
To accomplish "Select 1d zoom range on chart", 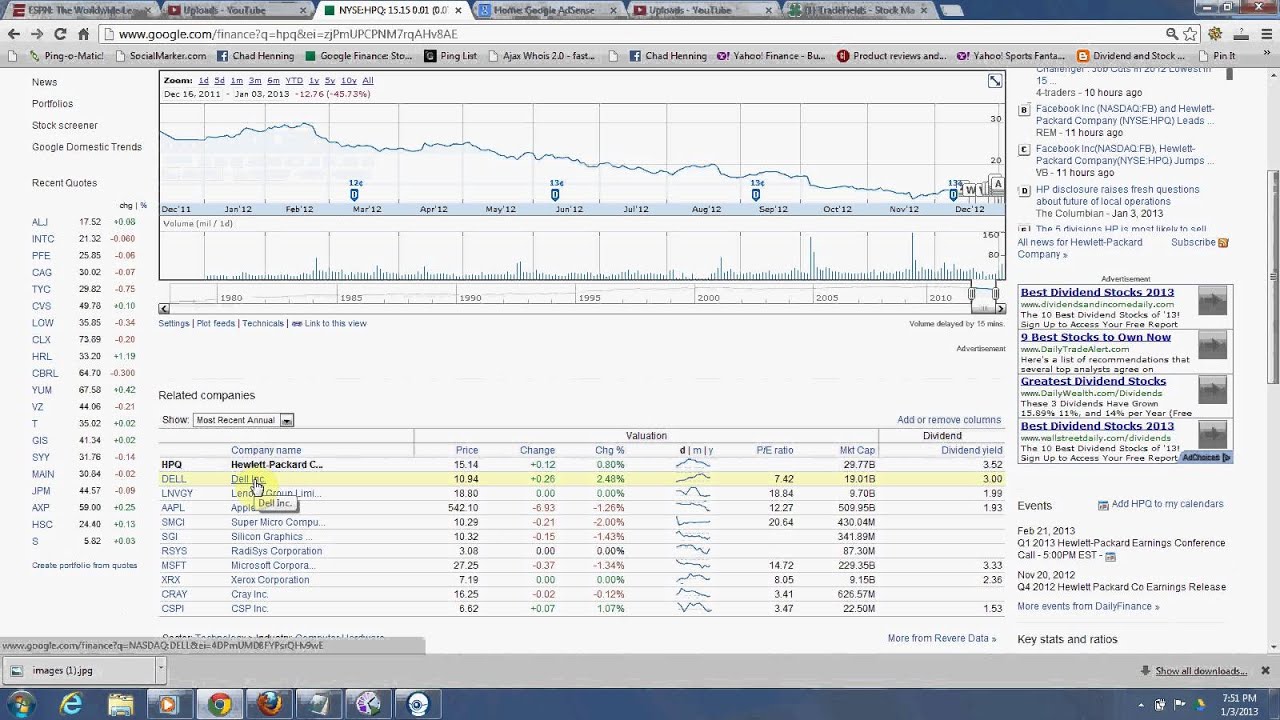I will (203, 80).
